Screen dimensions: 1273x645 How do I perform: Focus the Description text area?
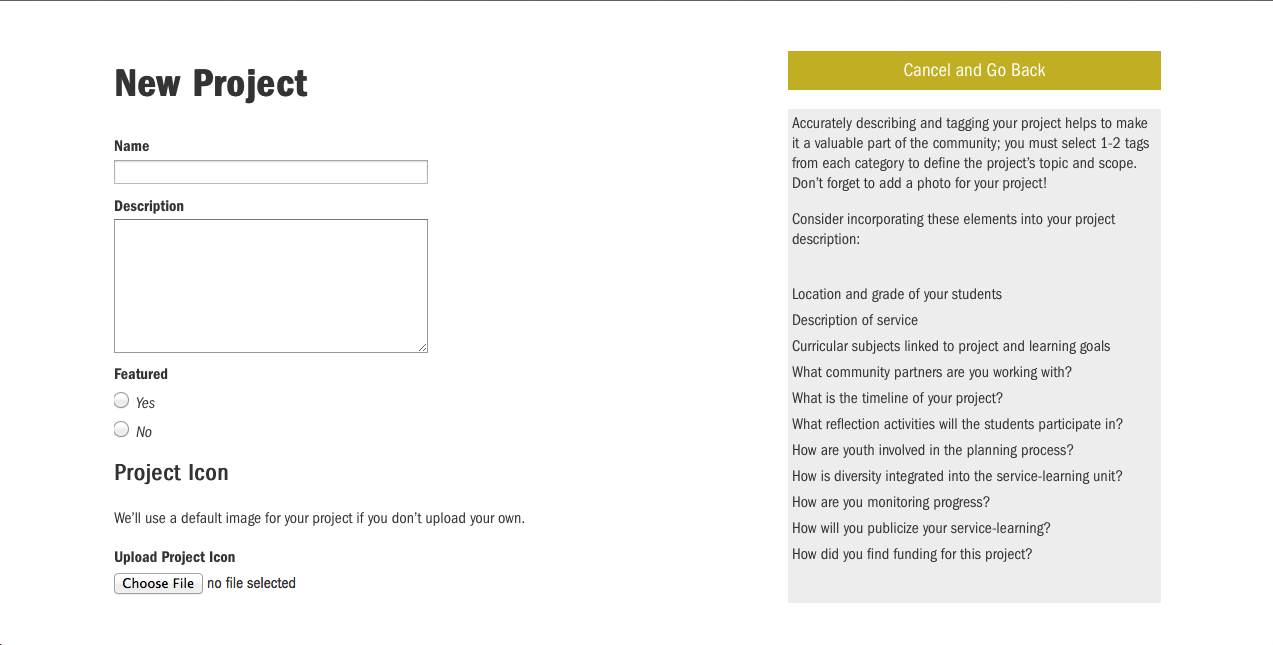pos(270,285)
